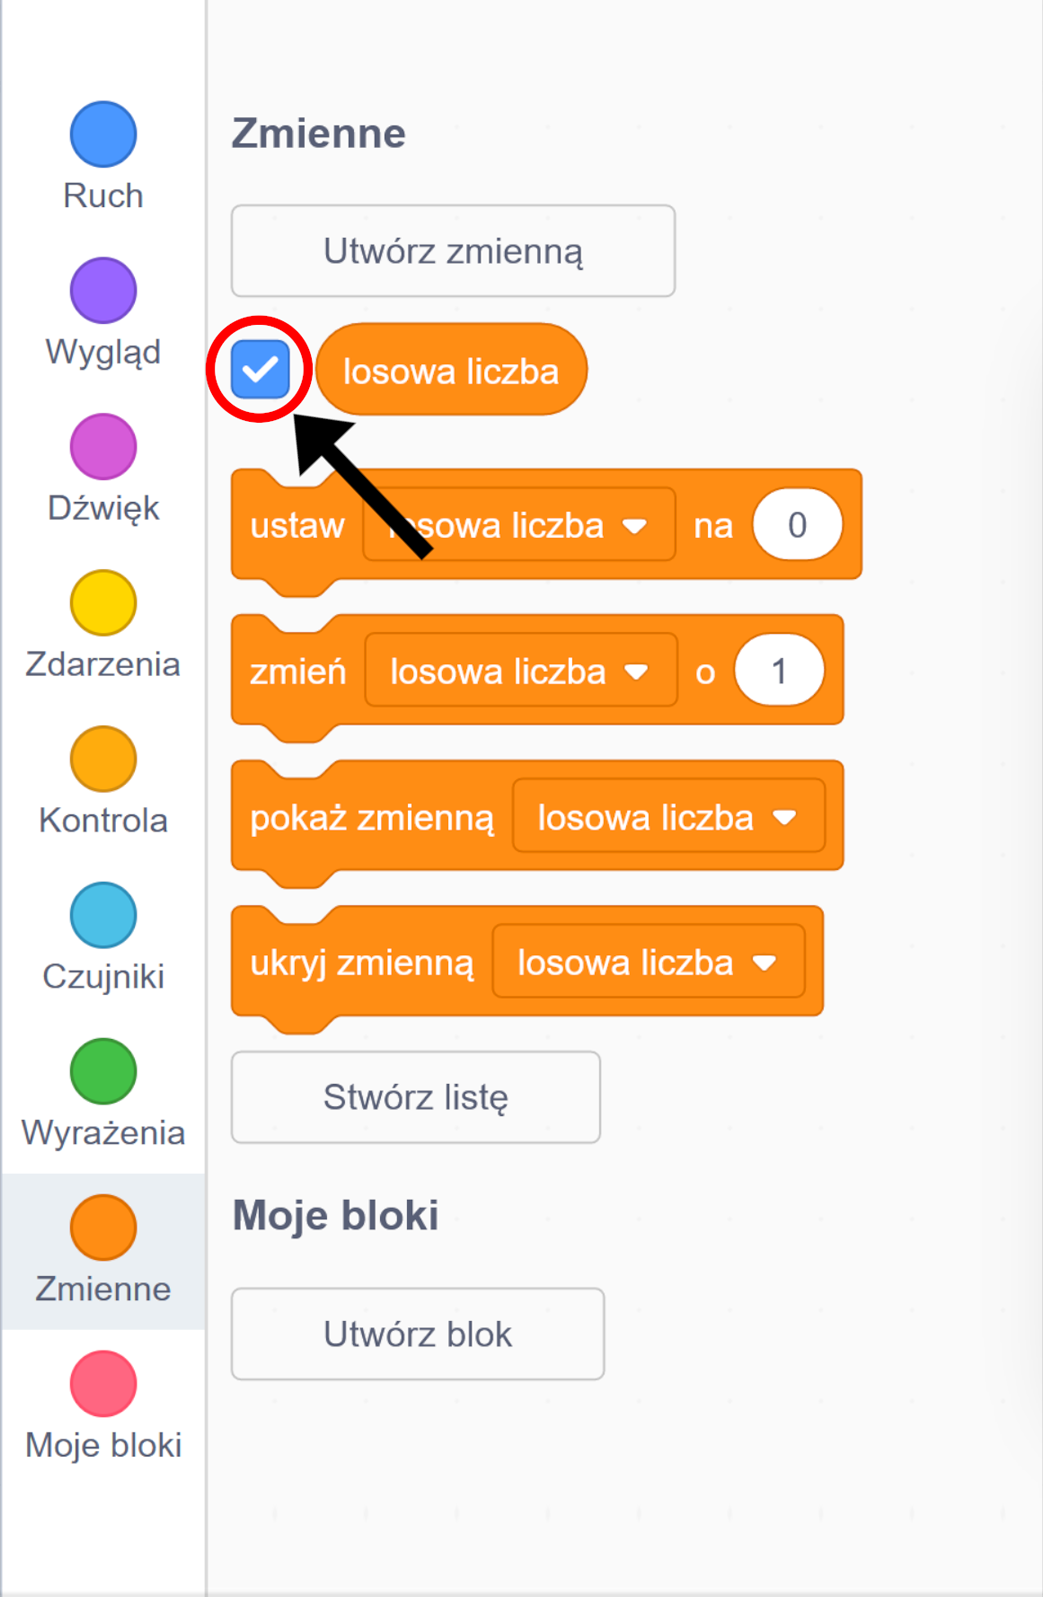The height and width of the screenshot is (1600, 1043).
Task: Switch to the Zmienne category
Action: click(103, 1226)
